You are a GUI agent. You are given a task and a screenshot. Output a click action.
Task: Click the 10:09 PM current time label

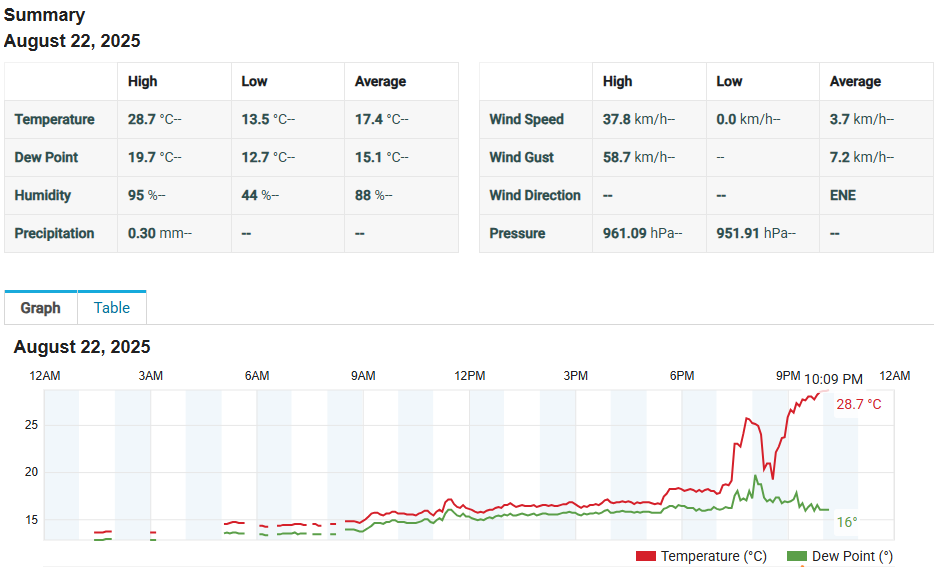tap(833, 379)
